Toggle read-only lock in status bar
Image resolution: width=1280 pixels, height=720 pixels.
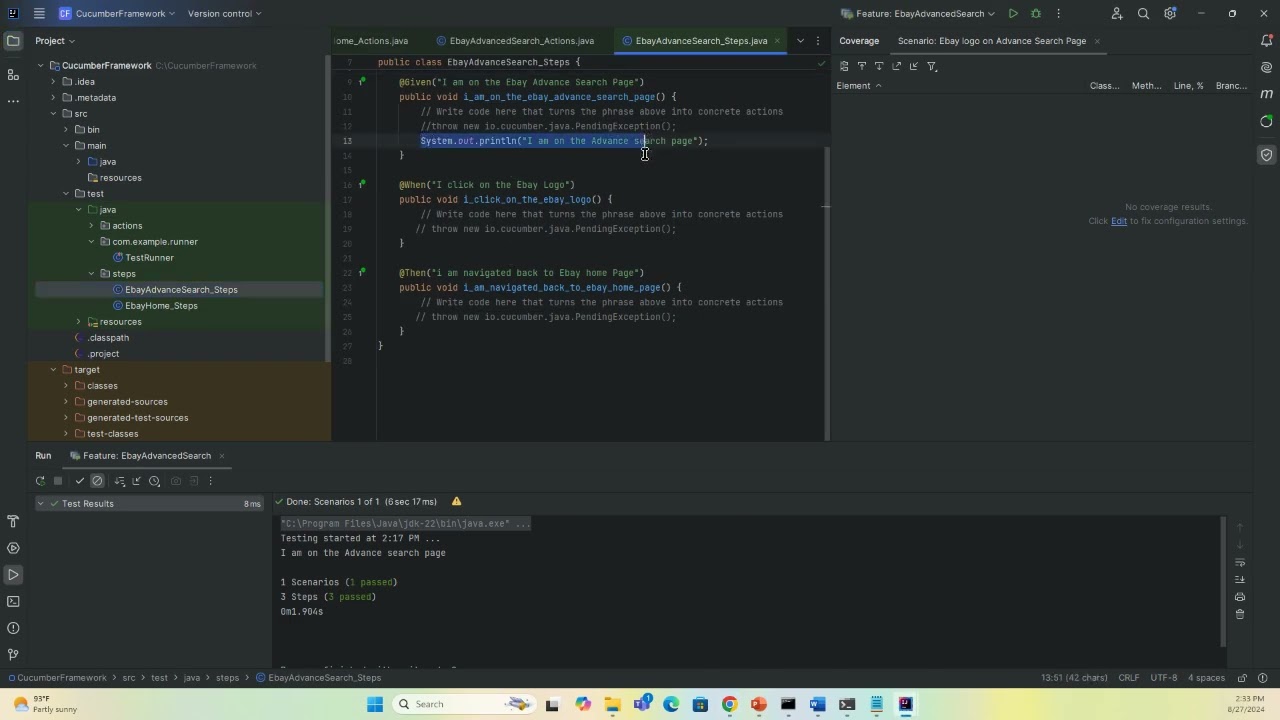(x=1242, y=678)
